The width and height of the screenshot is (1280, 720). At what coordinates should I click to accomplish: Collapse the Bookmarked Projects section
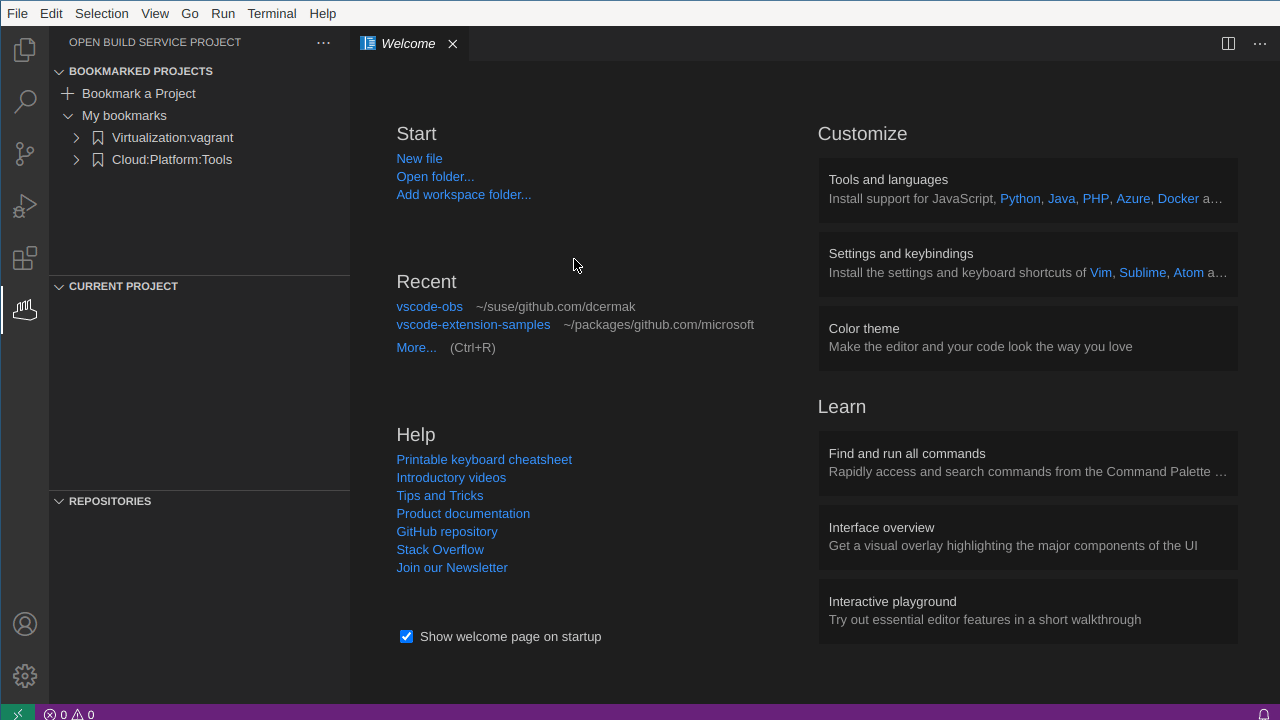59,72
